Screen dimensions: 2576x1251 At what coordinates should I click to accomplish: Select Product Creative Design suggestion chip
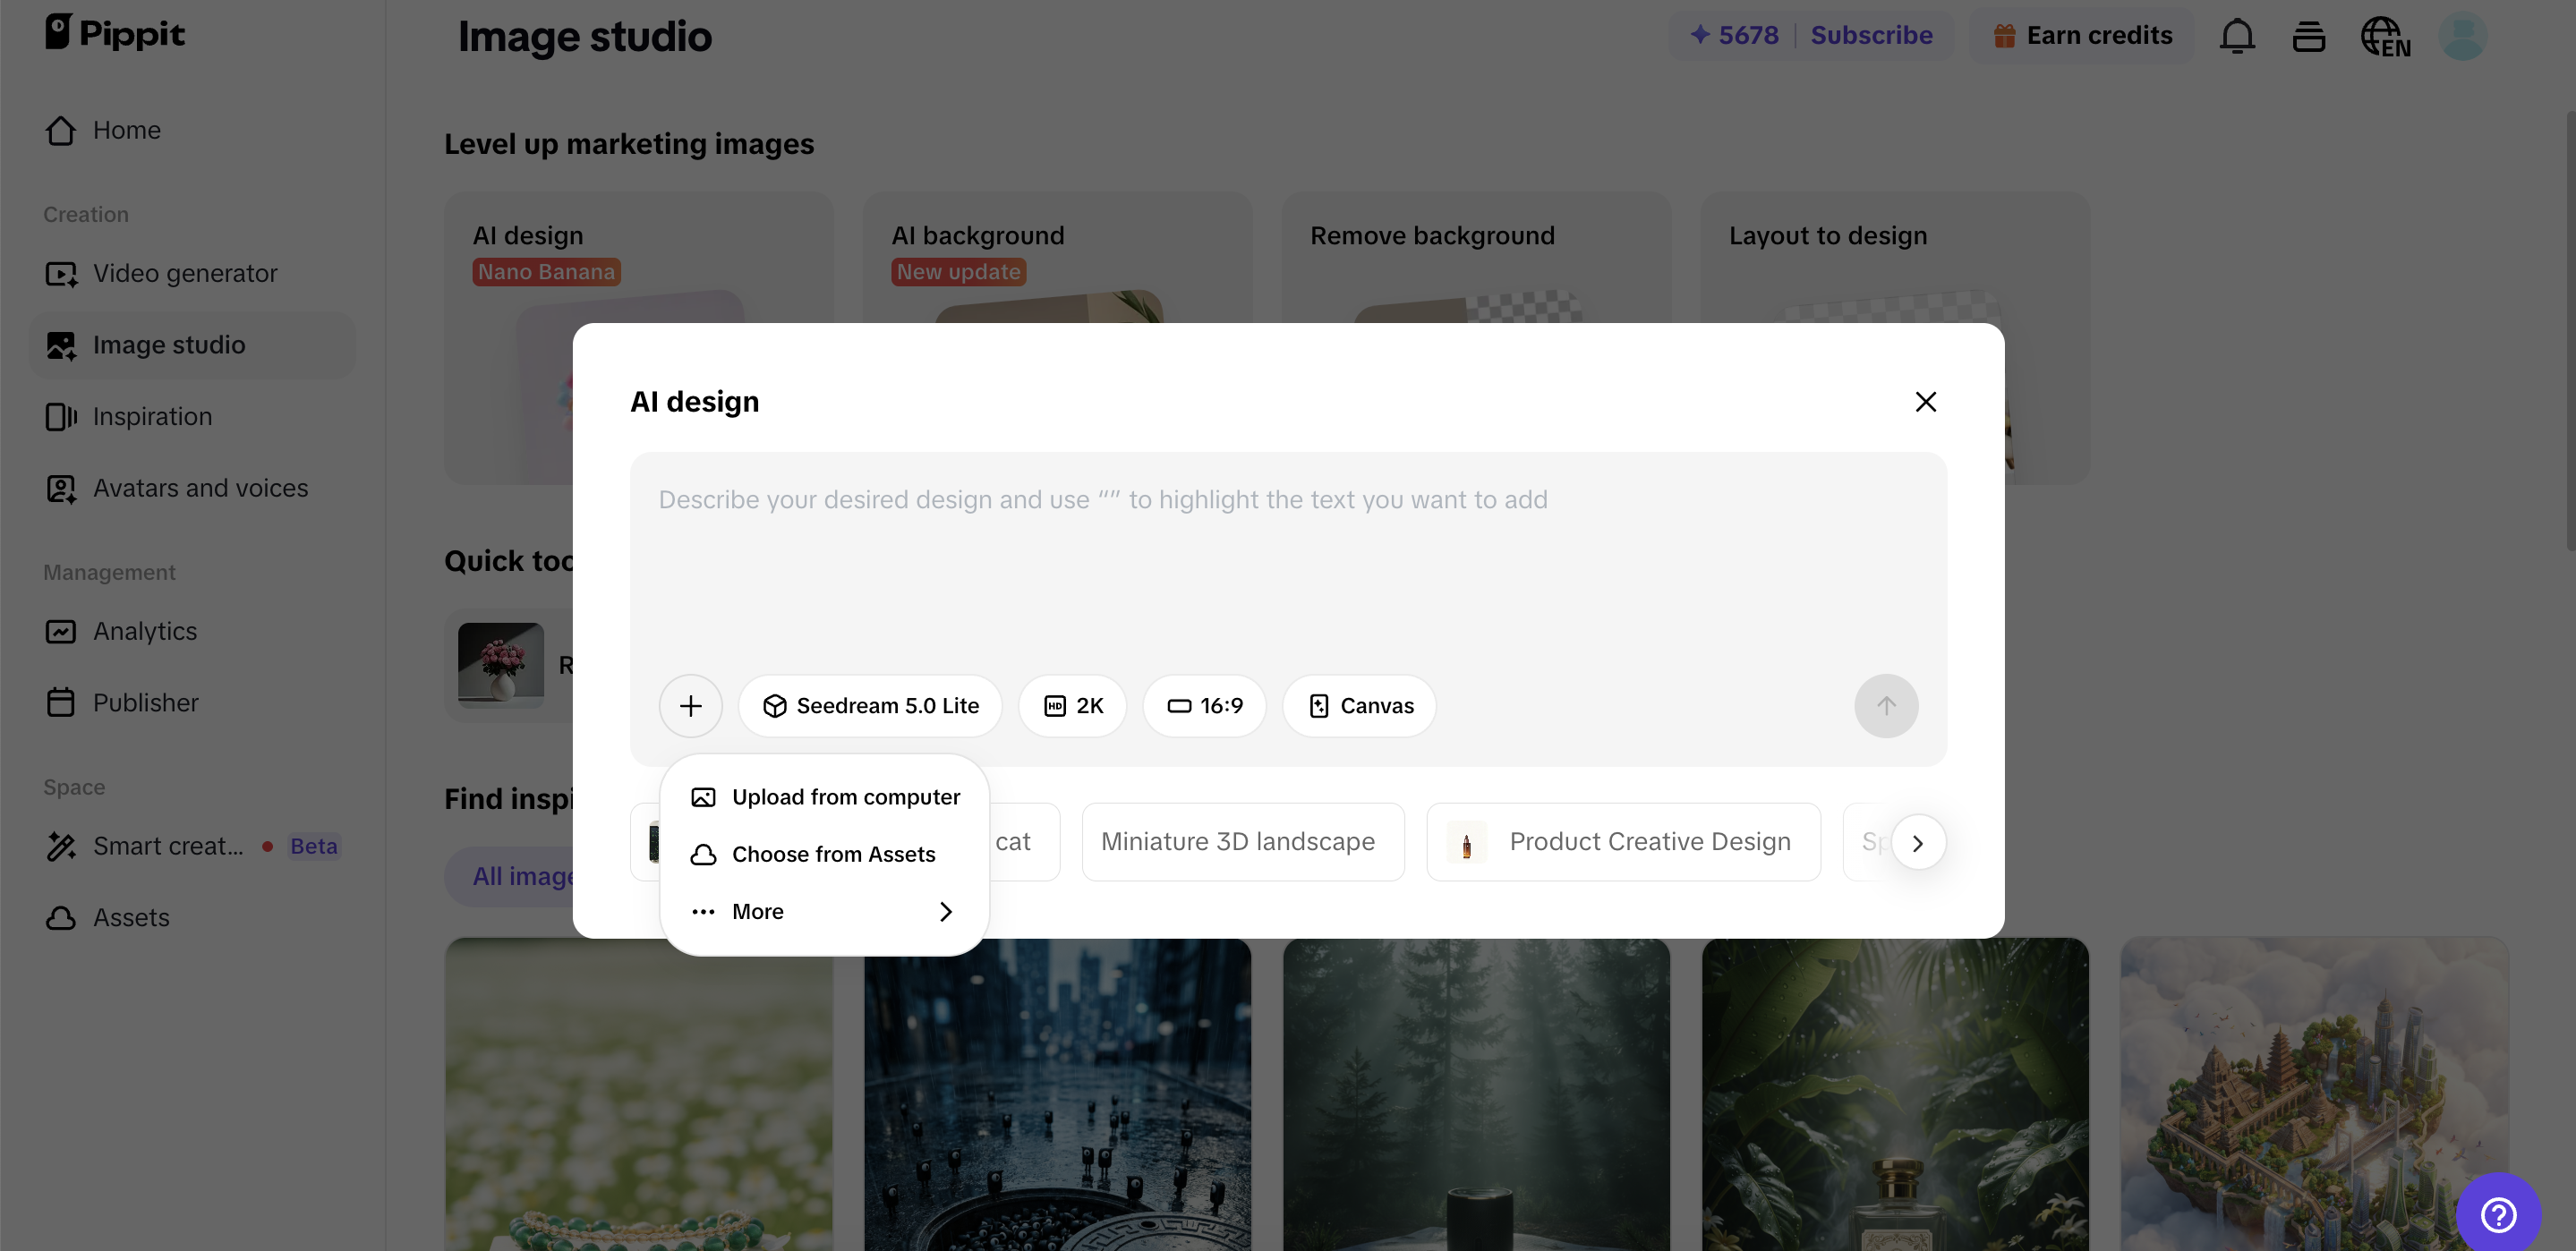click(1623, 842)
